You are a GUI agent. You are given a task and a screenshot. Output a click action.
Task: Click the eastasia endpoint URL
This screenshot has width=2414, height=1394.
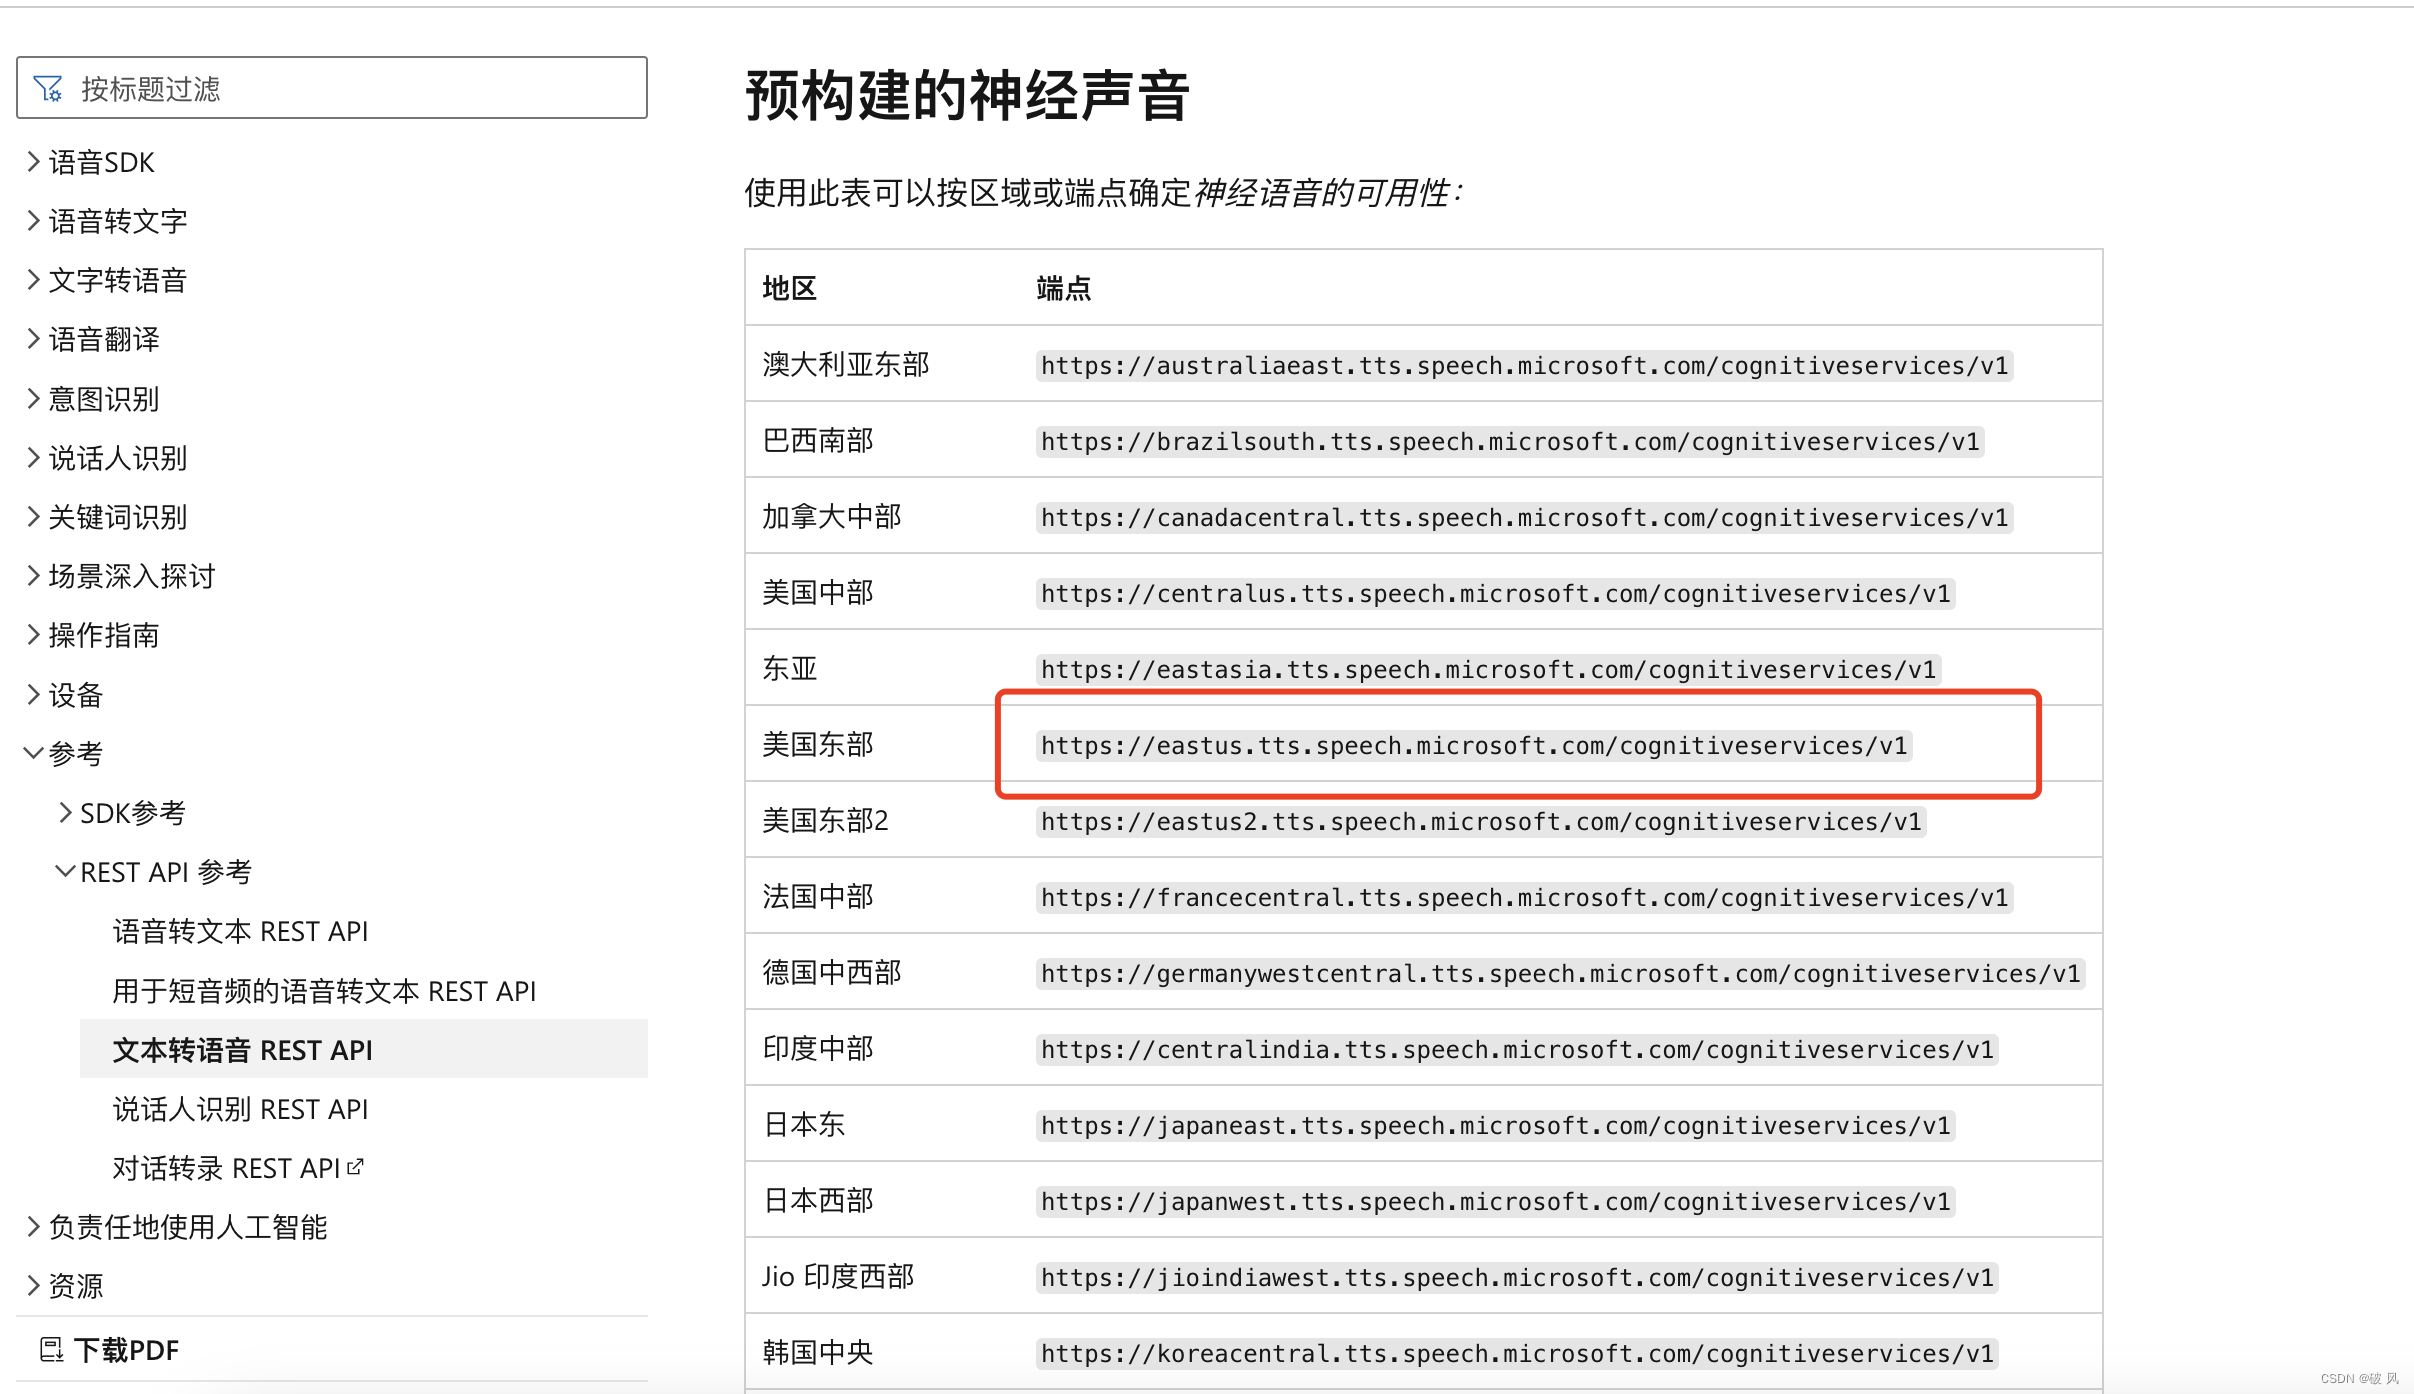coord(1487,670)
